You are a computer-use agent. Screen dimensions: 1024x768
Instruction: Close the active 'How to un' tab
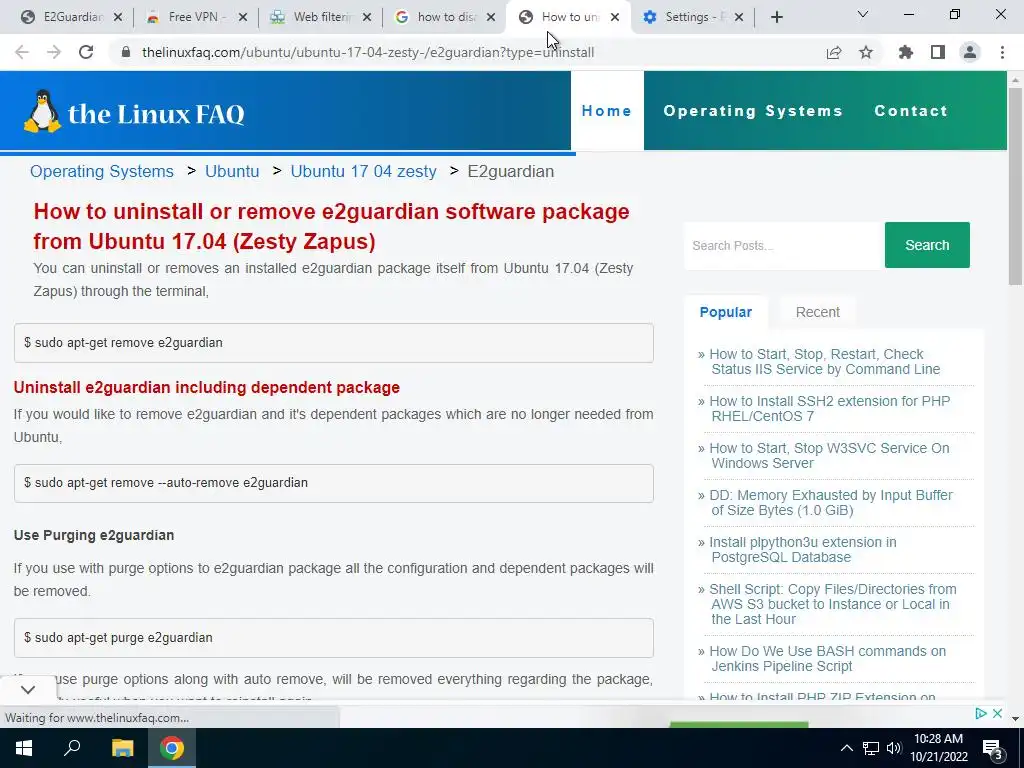[615, 18]
